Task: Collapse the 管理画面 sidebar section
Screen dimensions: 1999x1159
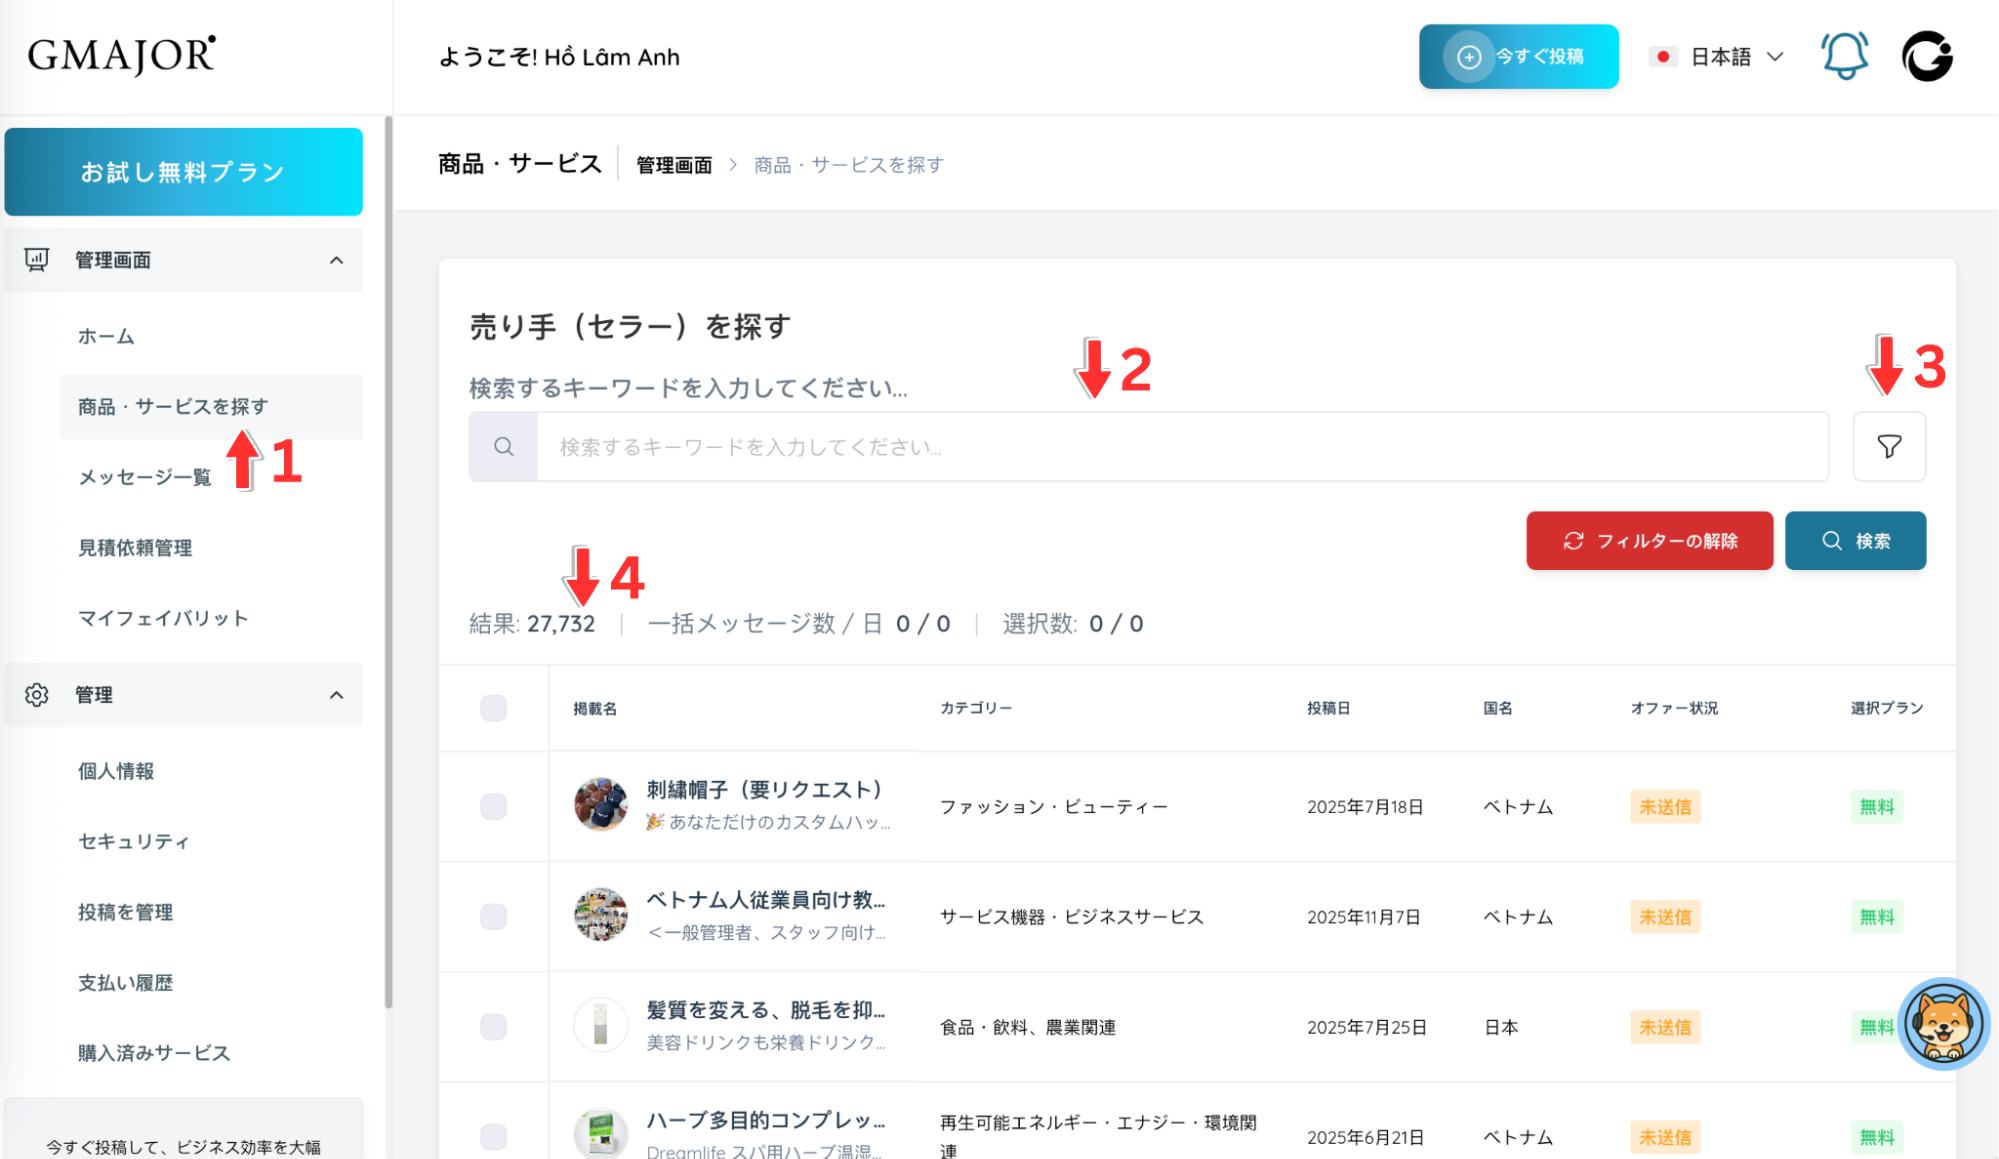Action: 336,260
